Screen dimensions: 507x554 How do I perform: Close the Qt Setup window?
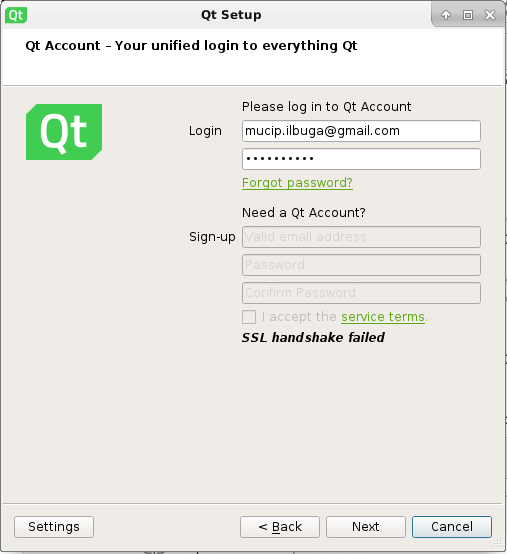[x=490, y=15]
